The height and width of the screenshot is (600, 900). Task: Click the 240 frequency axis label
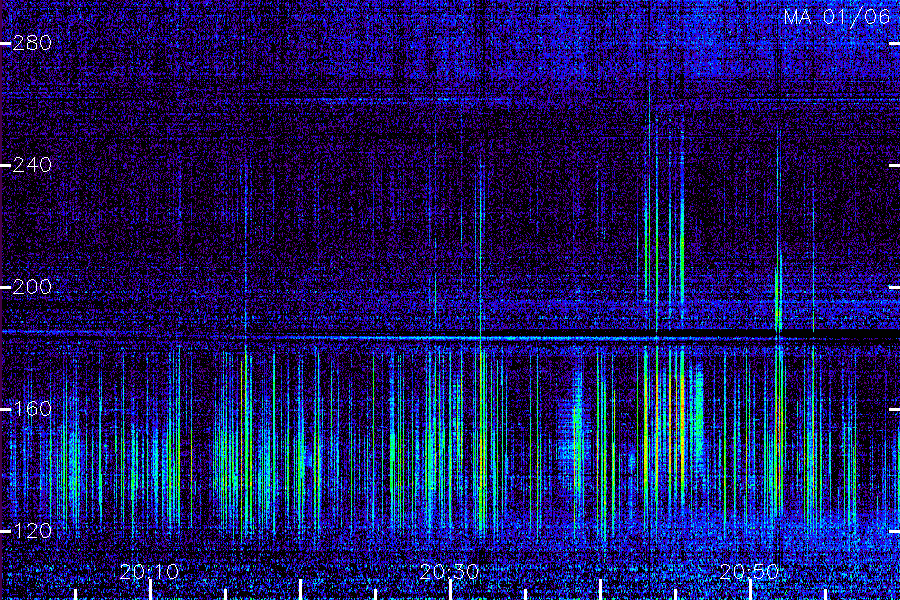pos(32,165)
